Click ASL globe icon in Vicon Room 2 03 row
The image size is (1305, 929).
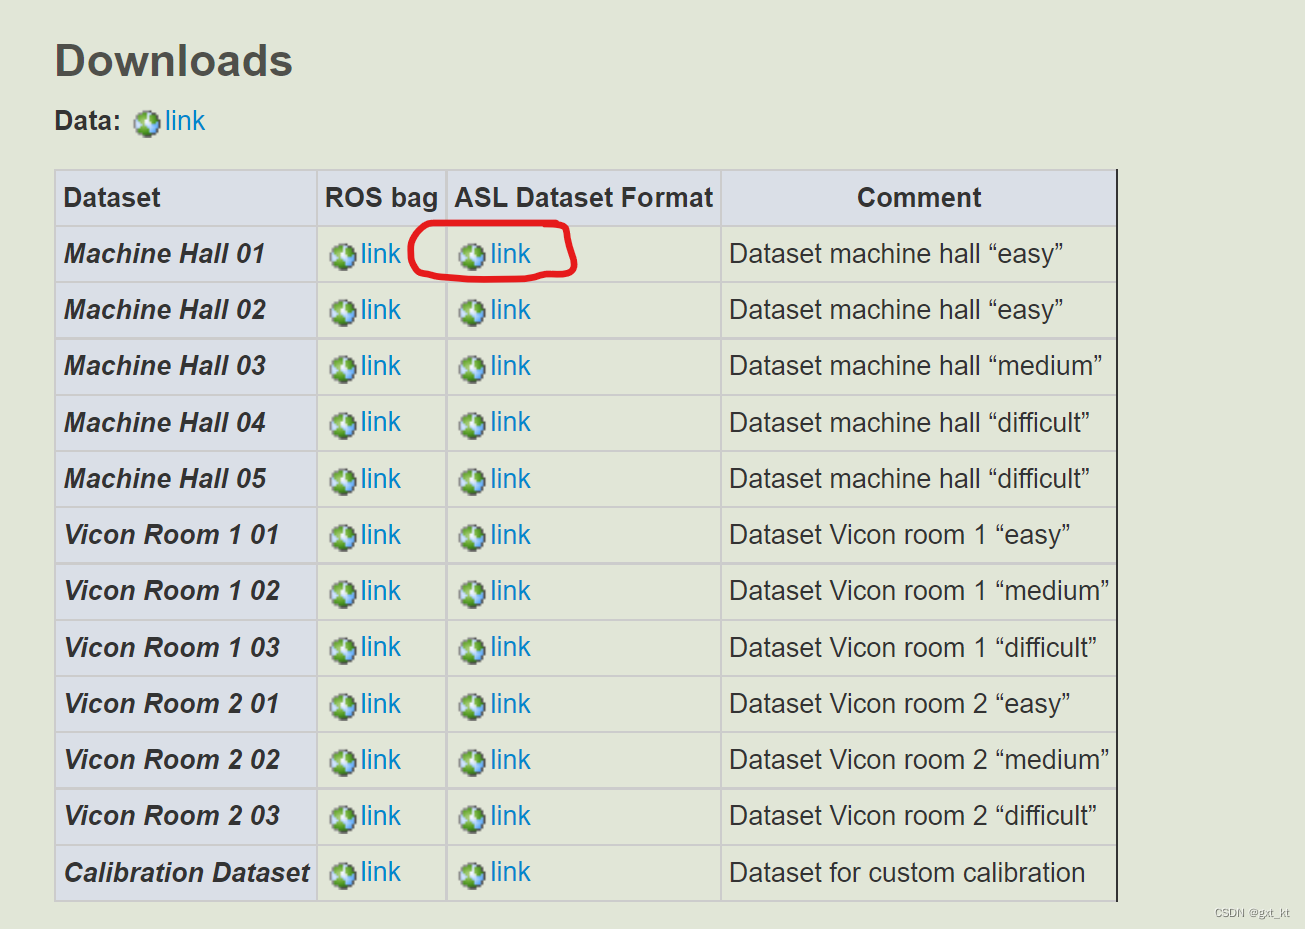pyautogui.click(x=472, y=819)
